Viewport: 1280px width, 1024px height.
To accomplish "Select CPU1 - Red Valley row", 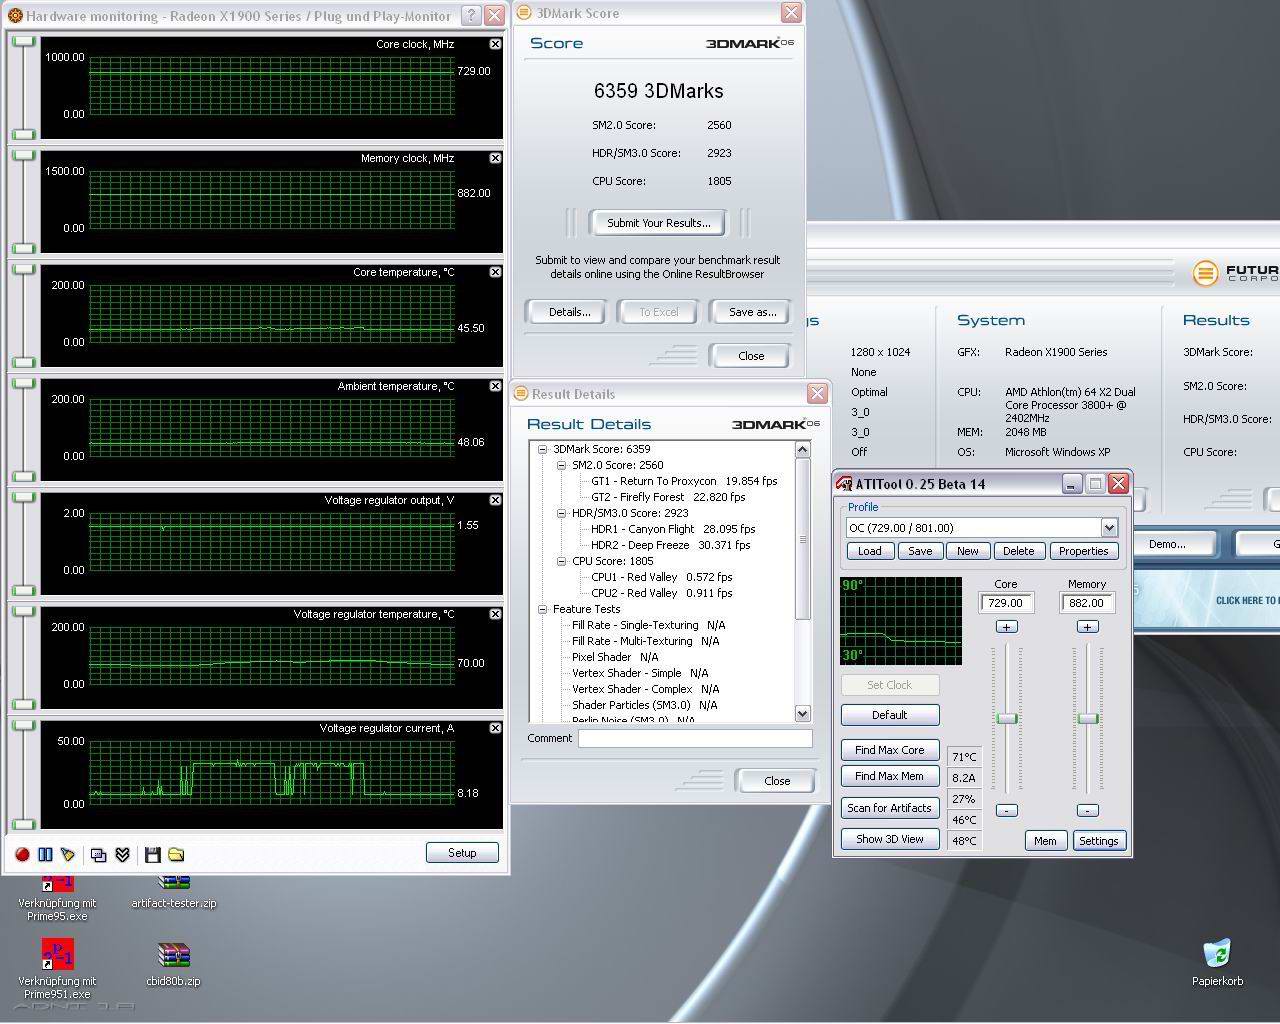I will (661, 577).
